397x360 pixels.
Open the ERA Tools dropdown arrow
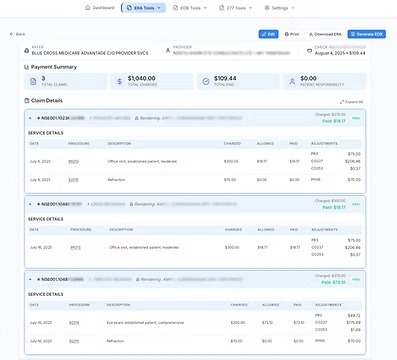point(159,8)
